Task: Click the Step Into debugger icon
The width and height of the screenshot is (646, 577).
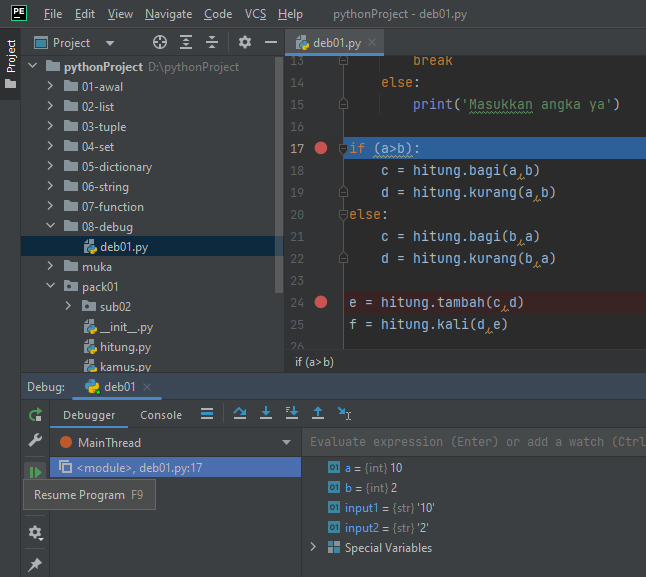Action: [266, 413]
